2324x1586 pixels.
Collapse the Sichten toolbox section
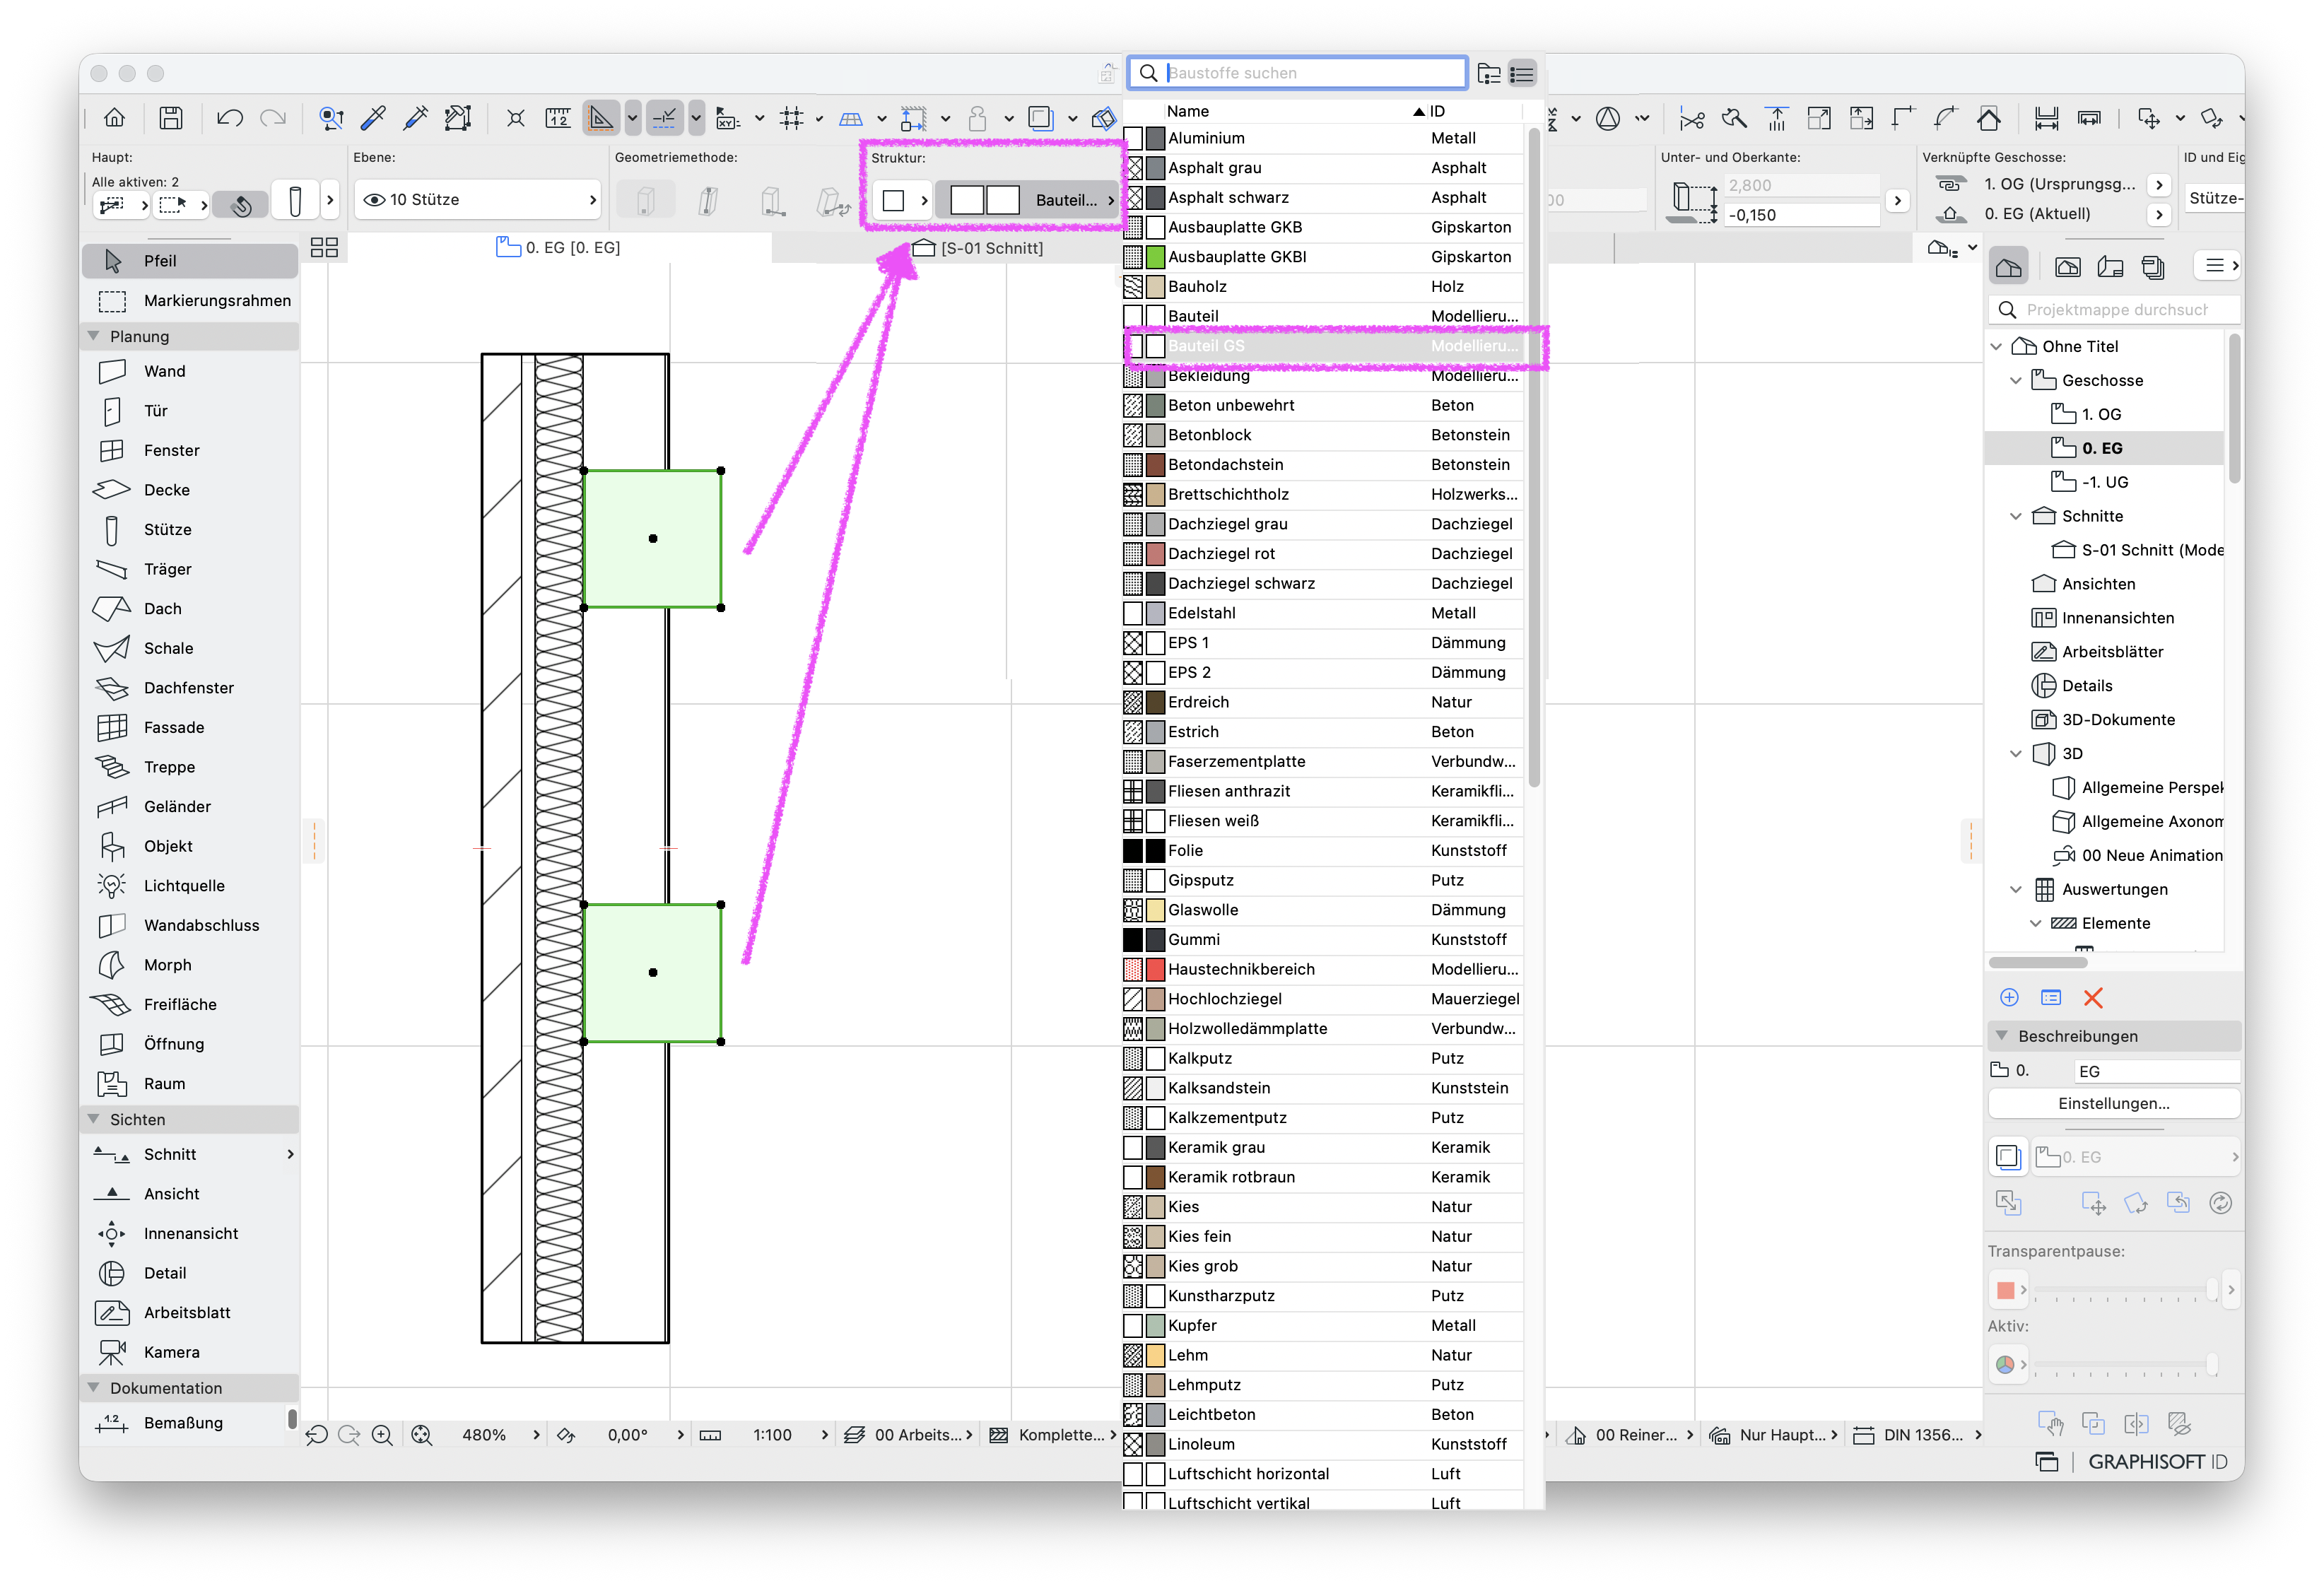click(94, 1119)
